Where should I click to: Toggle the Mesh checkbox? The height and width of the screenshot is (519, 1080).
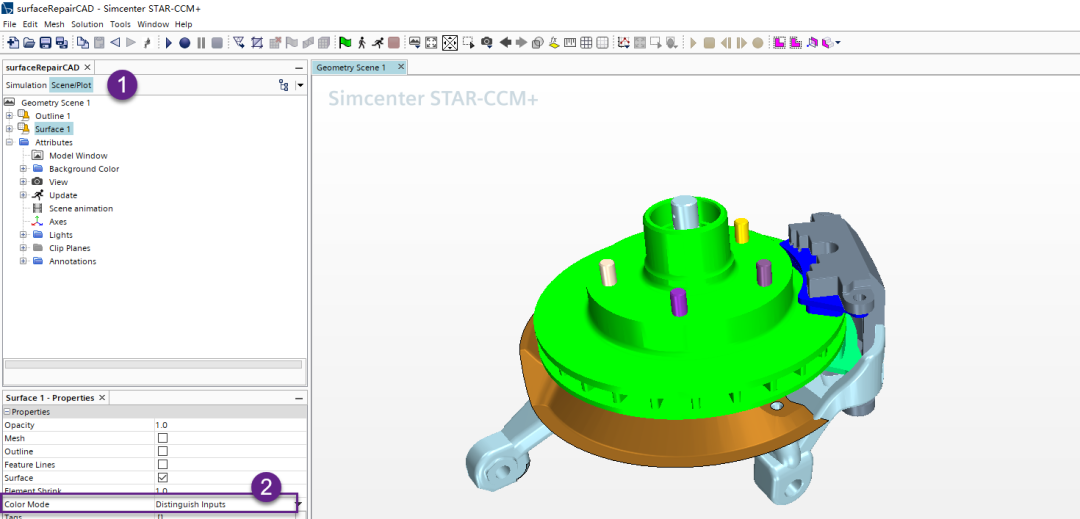tap(163, 438)
